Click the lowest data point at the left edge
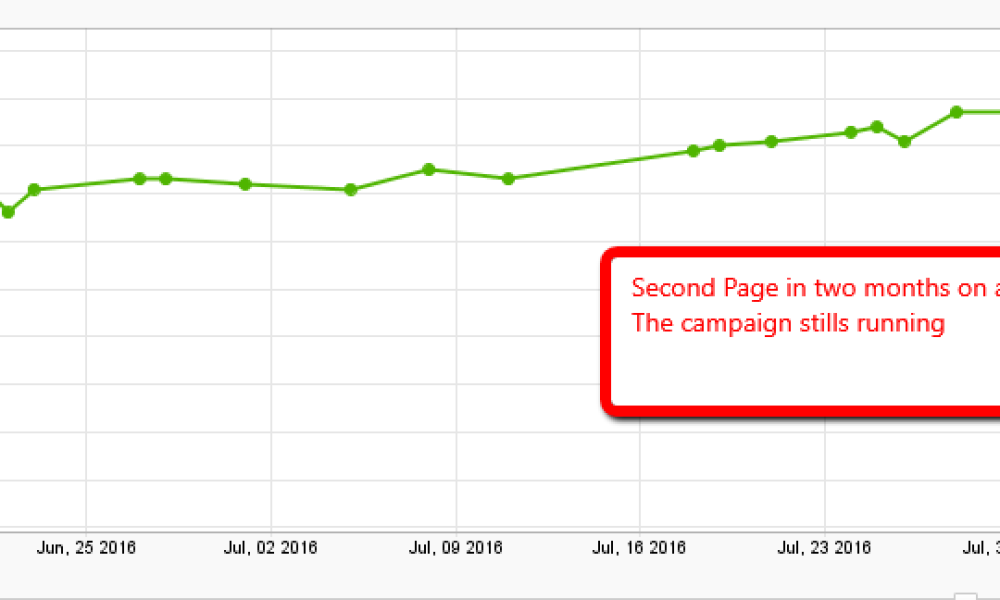 pos(5,210)
